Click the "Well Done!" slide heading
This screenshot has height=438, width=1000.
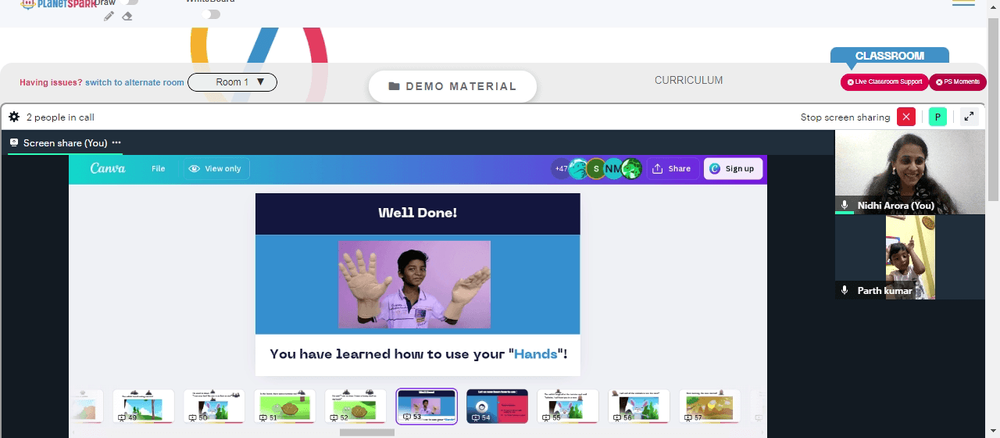pyautogui.click(x=418, y=213)
